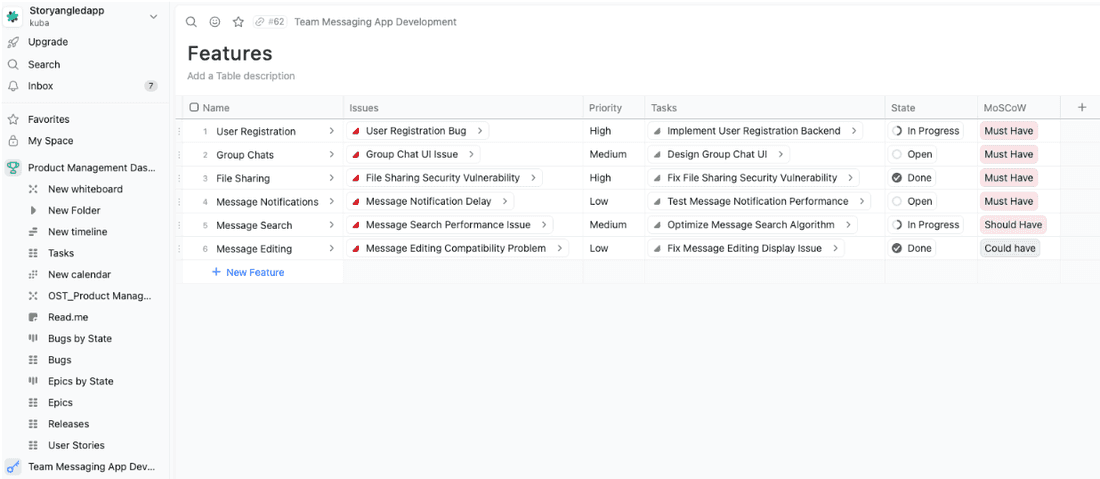Click the Tasks column header
This screenshot has height=479, width=1100.
(765, 107)
